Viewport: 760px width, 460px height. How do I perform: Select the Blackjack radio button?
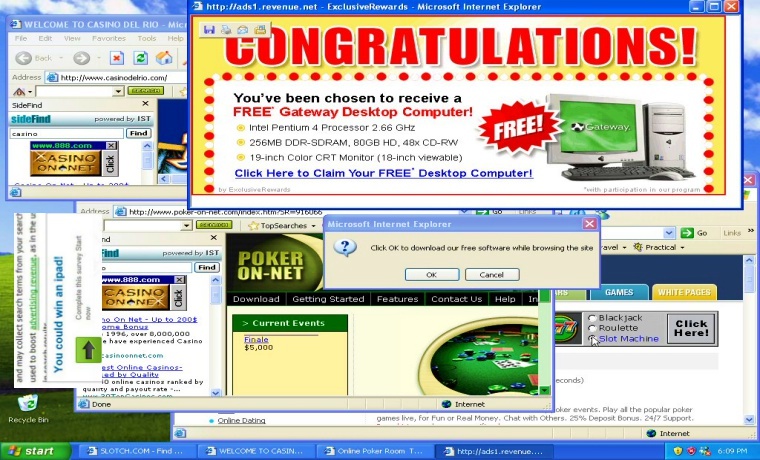click(x=592, y=318)
